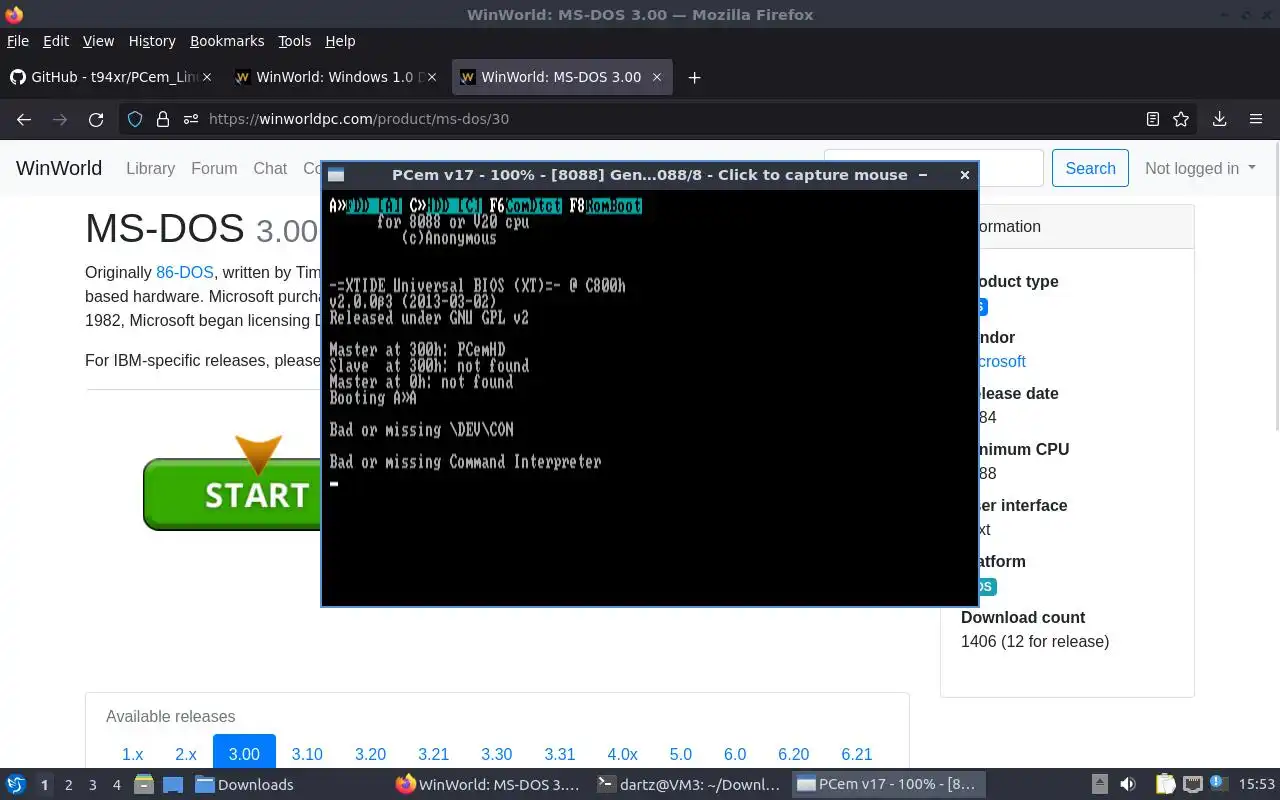The image size is (1280, 800).
Task: Switch to WinWorld Windows 1.0 tab
Action: coord(337,77)
